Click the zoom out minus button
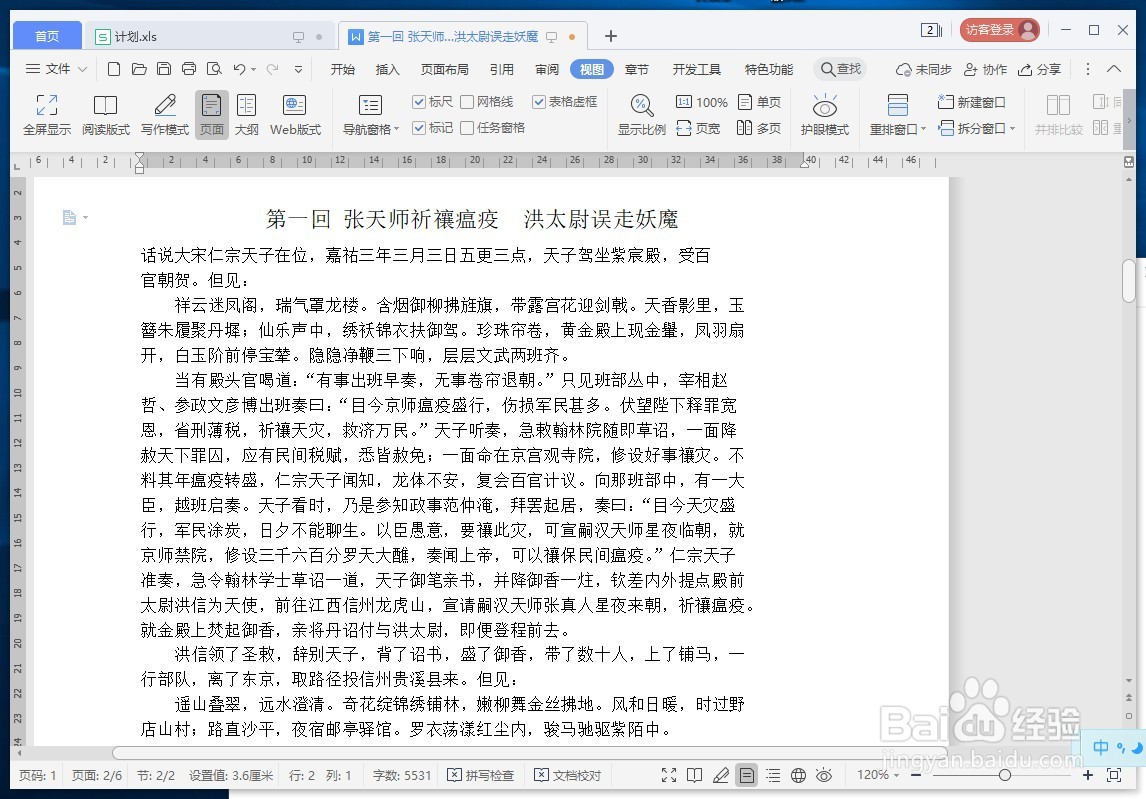1146x799 pixels. point(916,775)
